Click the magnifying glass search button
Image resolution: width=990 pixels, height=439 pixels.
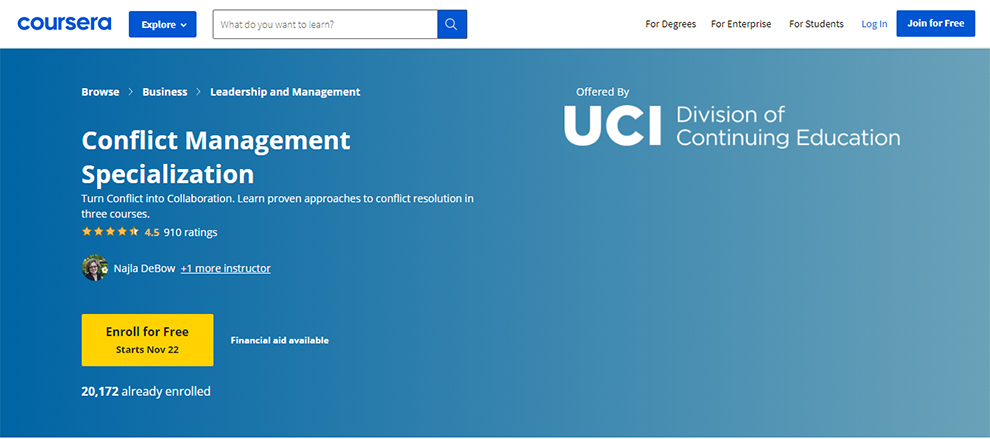click(452, 25)
